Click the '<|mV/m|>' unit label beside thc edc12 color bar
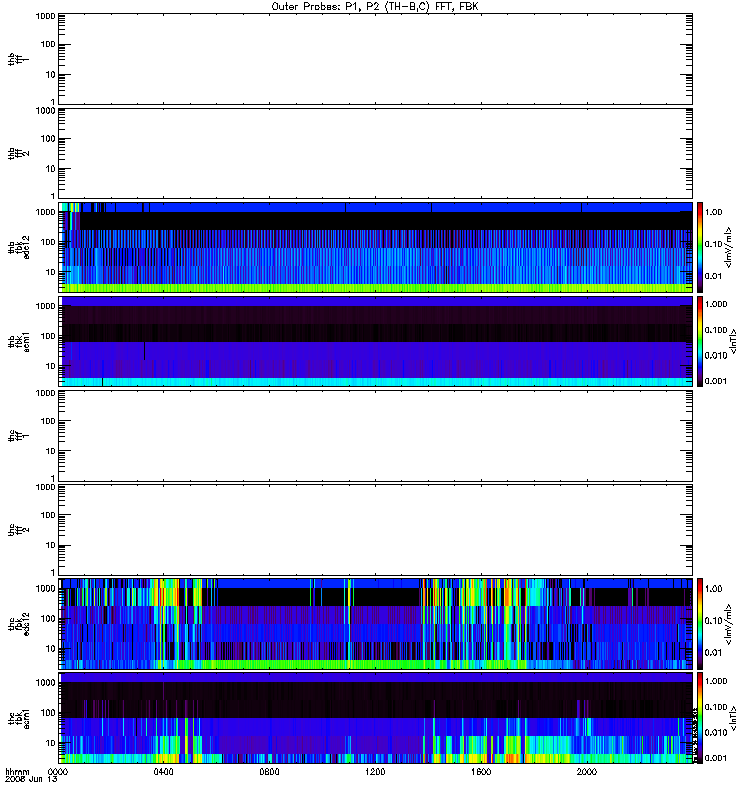This screenshot has height=800, width=750. (729, 623)
